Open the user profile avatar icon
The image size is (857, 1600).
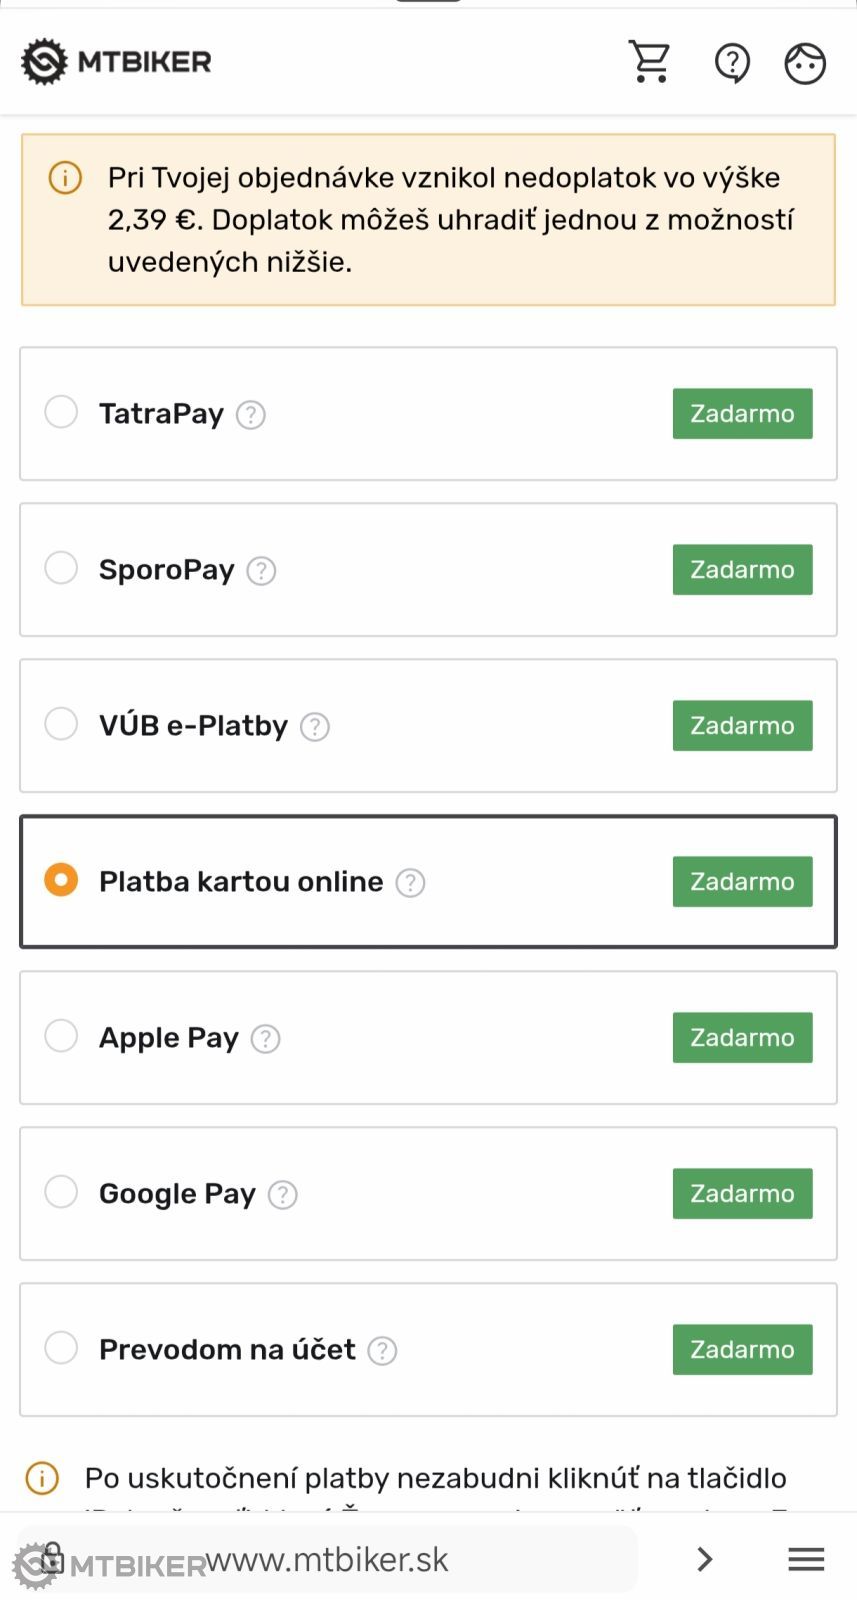805,63
